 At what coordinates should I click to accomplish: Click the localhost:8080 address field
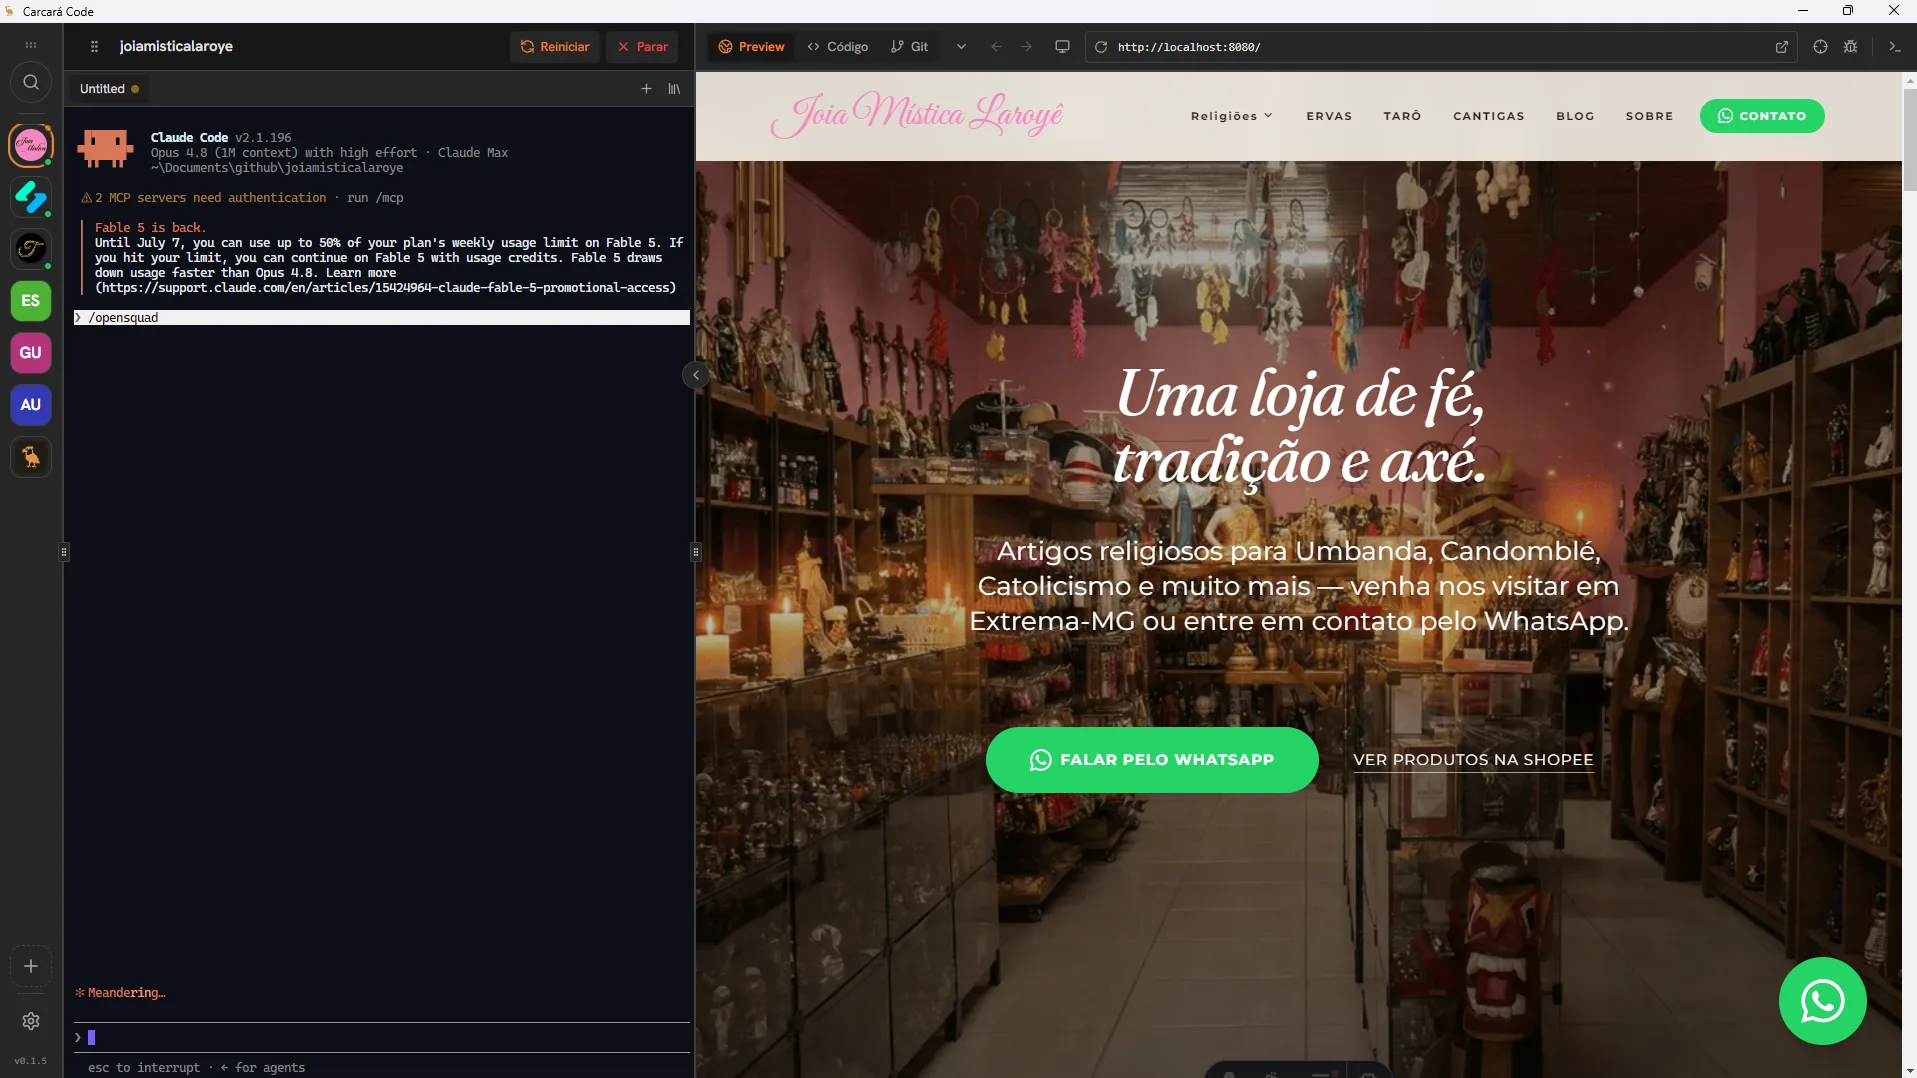[1440, 47]
